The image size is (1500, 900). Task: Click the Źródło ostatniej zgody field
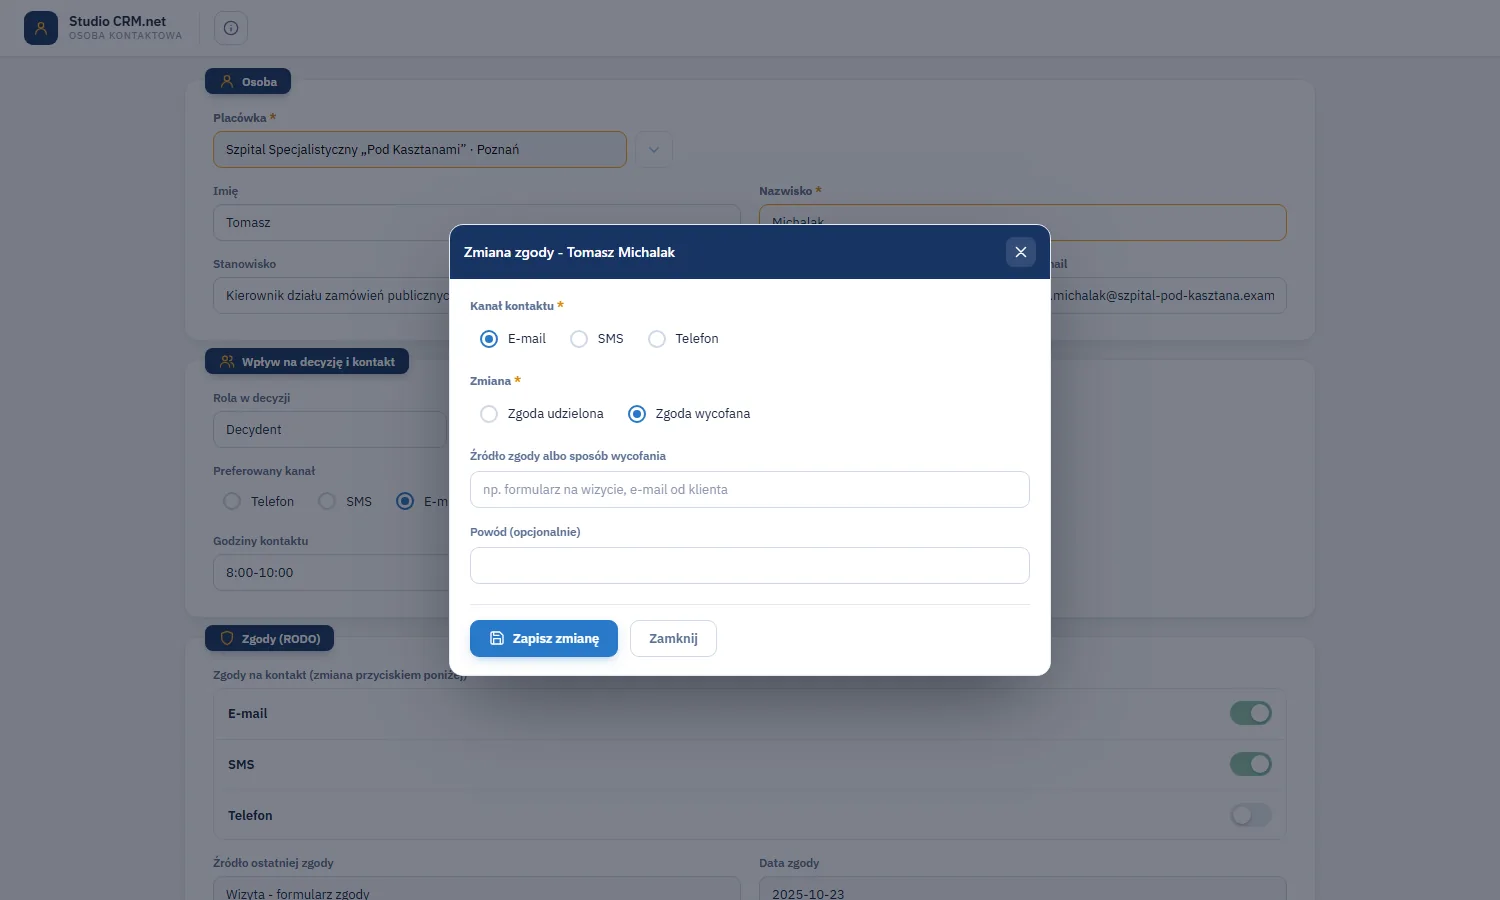[x=477, y=888]
